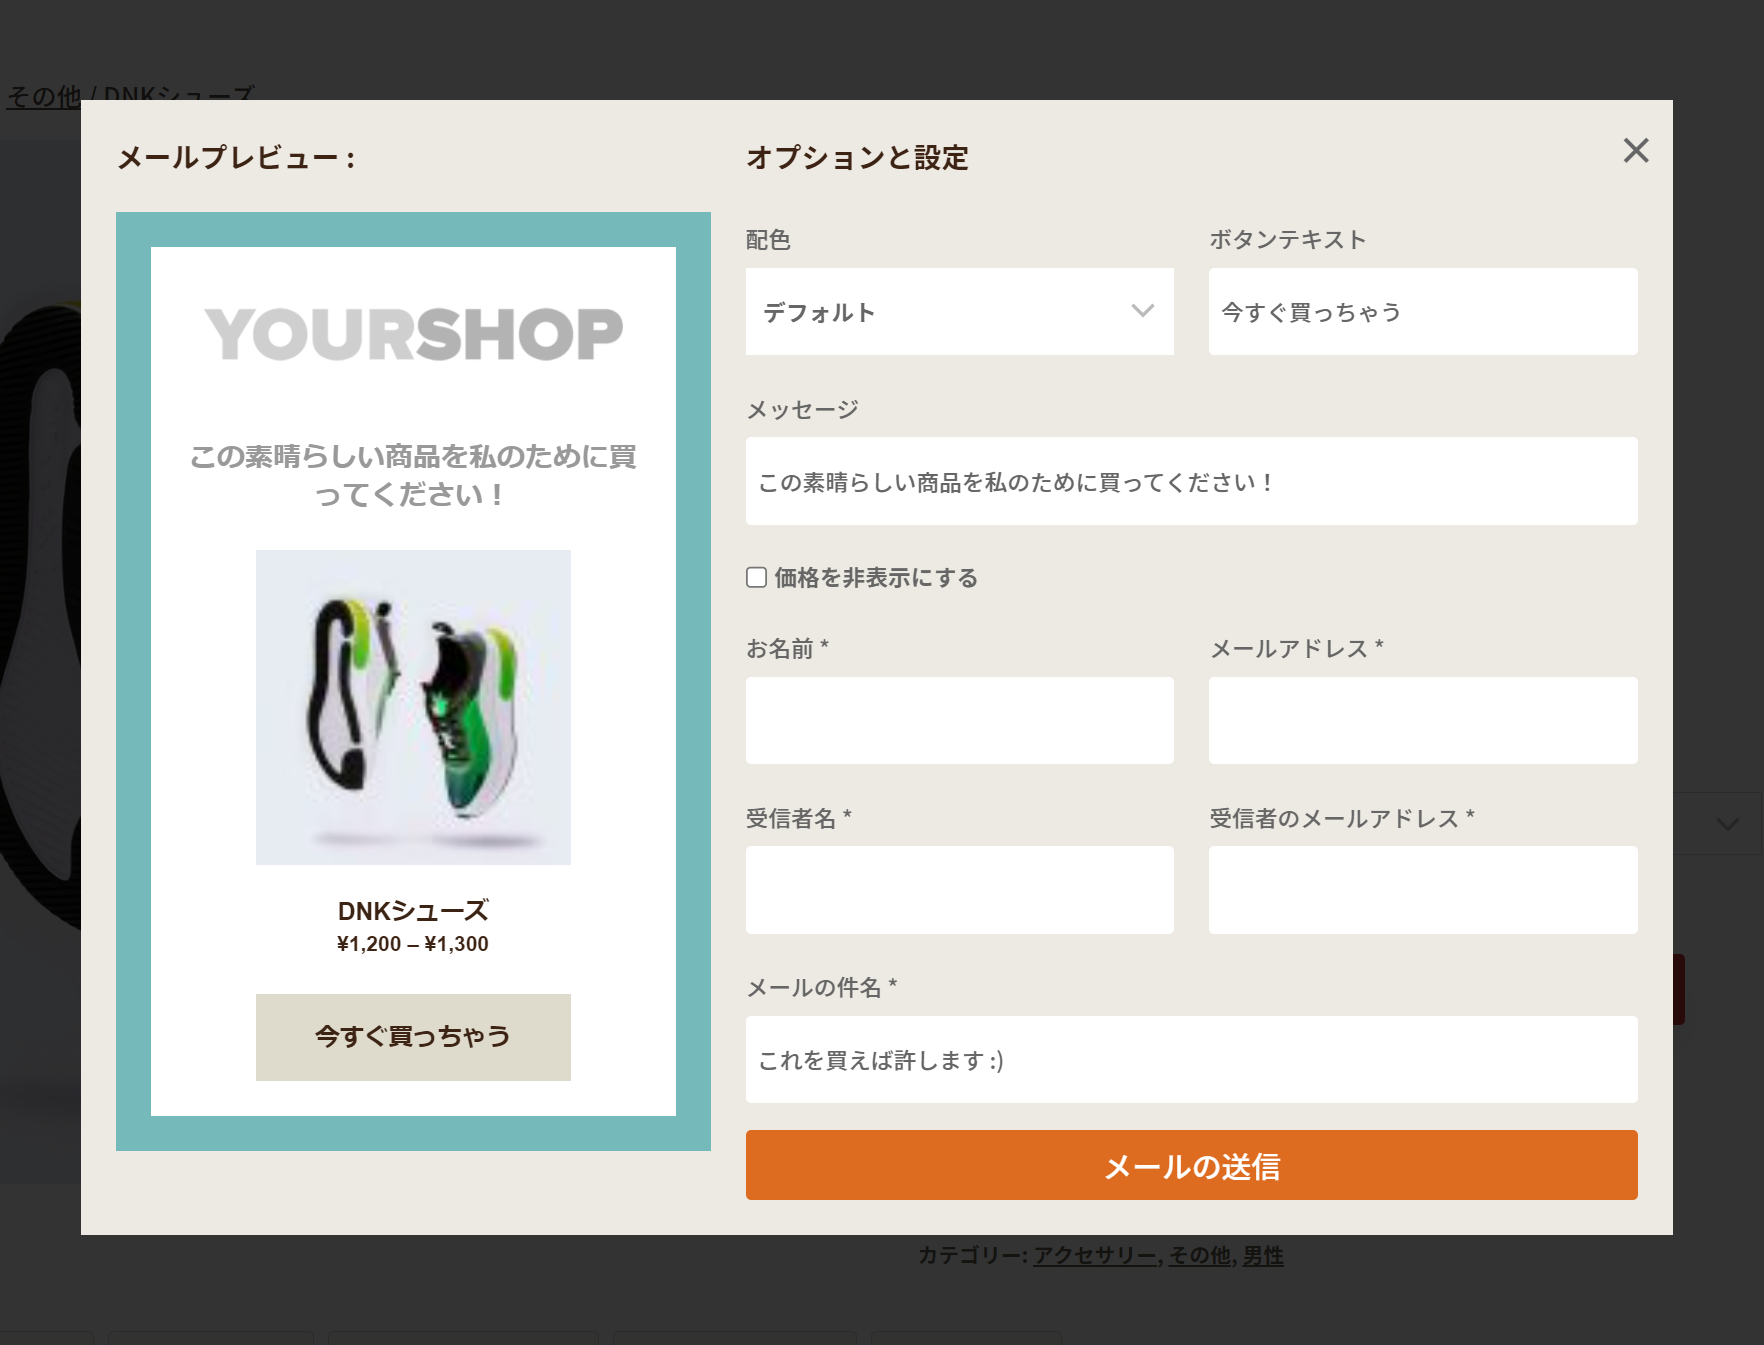Click the メッセージ text field

[1192, 481]
